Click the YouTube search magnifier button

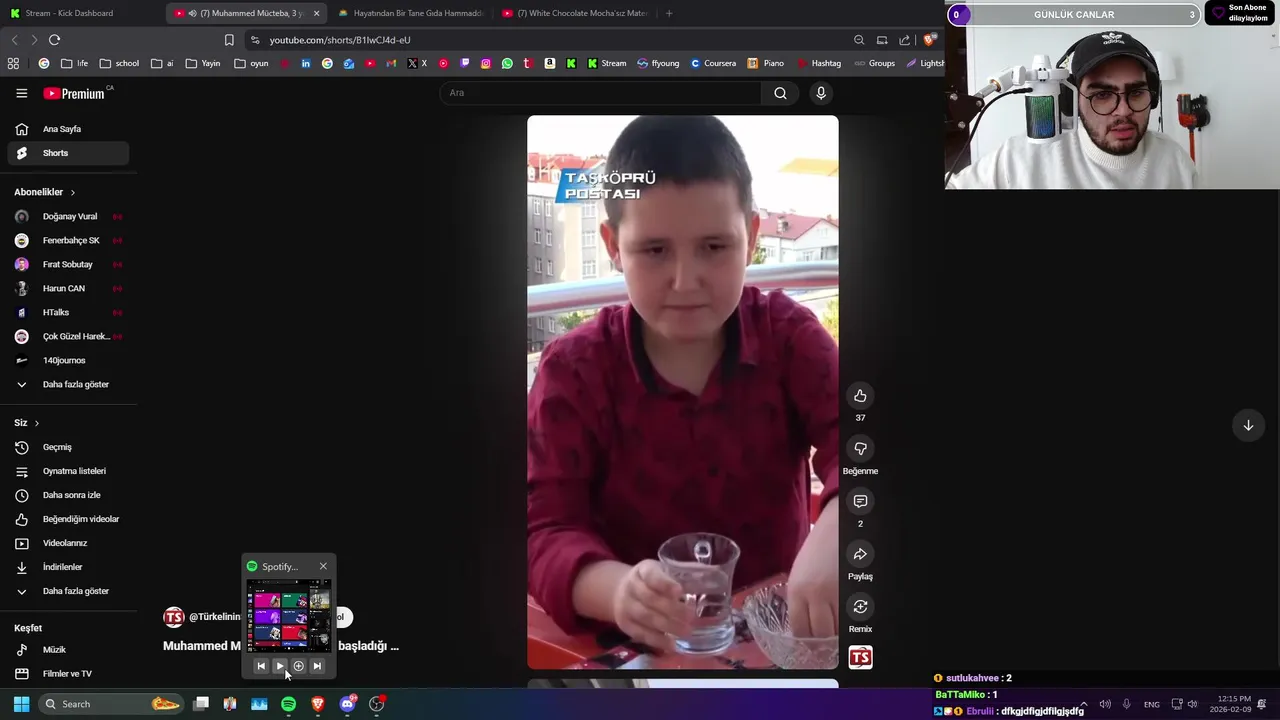tap(780, 93)
